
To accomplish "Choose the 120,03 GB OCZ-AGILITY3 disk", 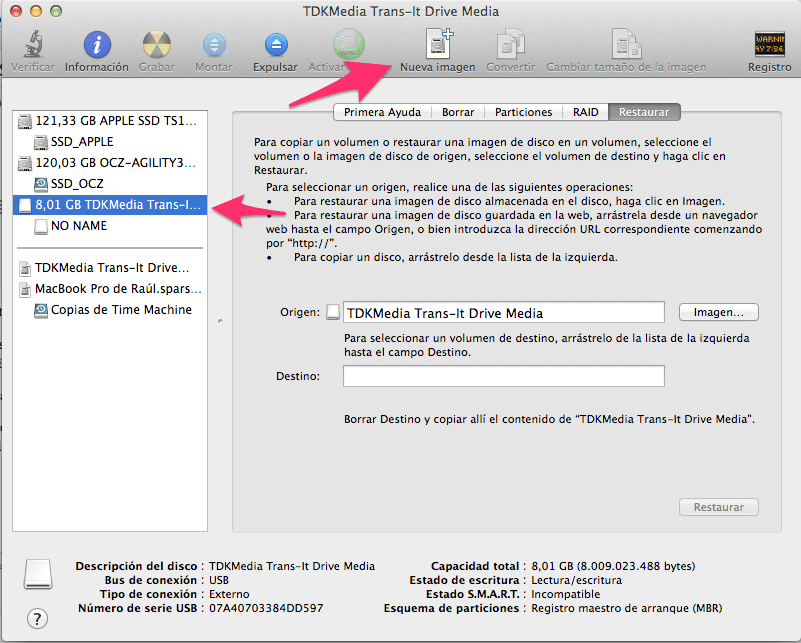I will click(x=115, y=163).
